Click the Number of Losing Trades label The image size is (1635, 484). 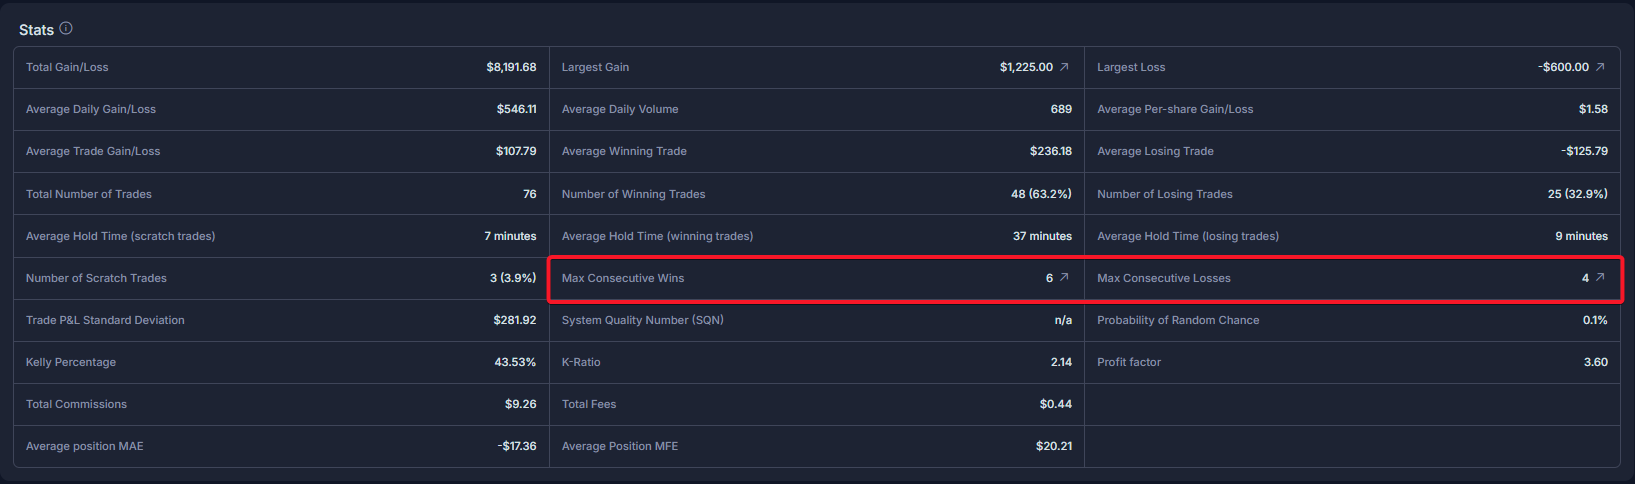click(1165, 194)
